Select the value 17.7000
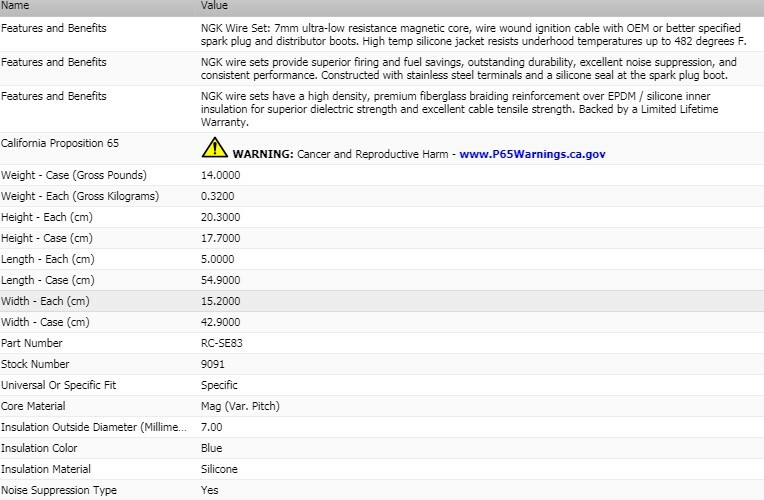This screenshot has height=500, width=764. click(221, 238)
